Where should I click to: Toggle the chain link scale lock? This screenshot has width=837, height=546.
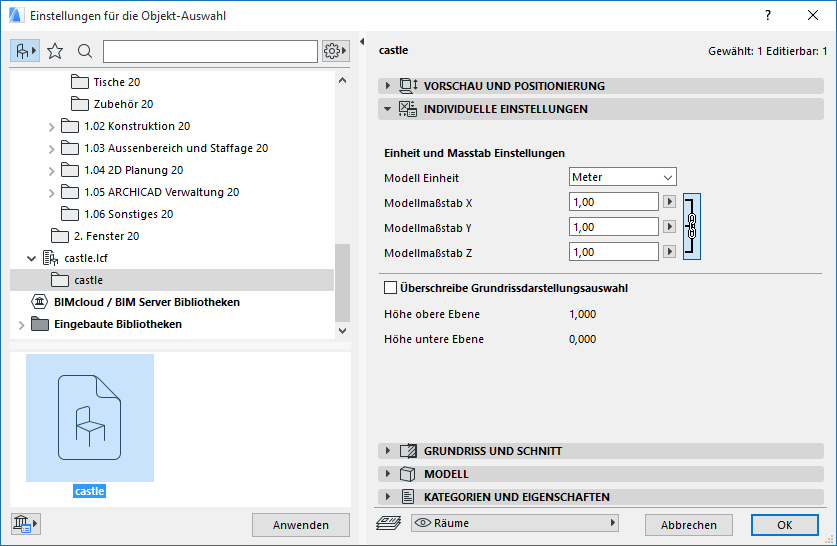point(691,226)
